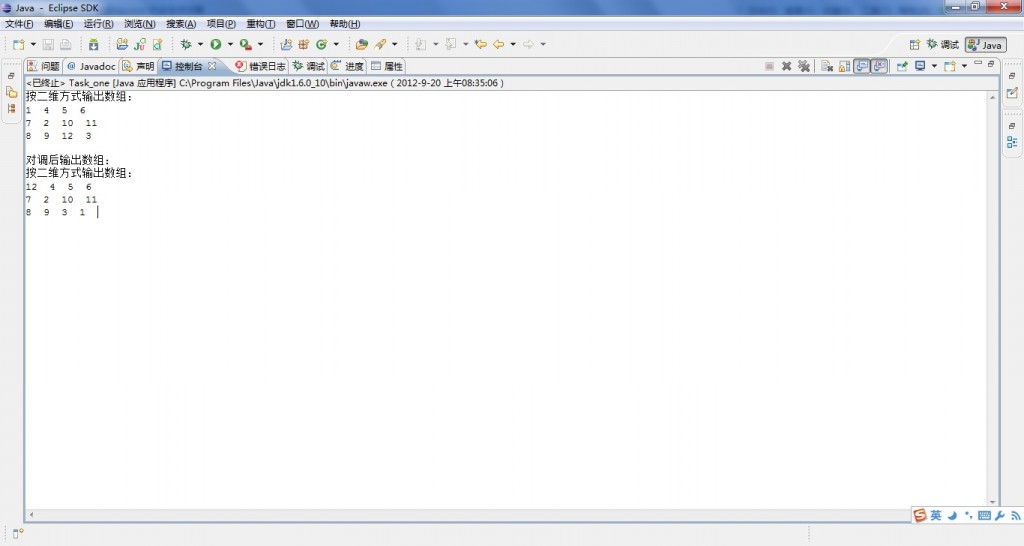Open the 重构(T) menu

[x=261, y=24]
